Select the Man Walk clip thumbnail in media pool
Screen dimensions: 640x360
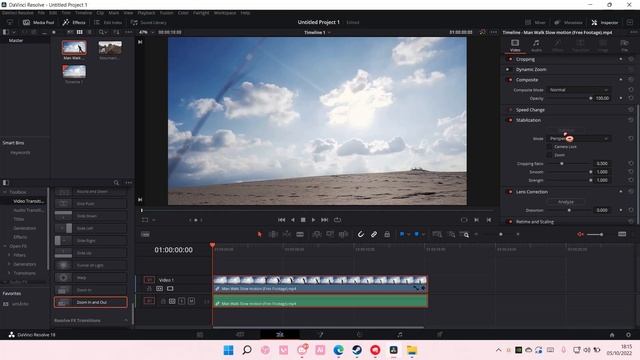coord(74,48)
